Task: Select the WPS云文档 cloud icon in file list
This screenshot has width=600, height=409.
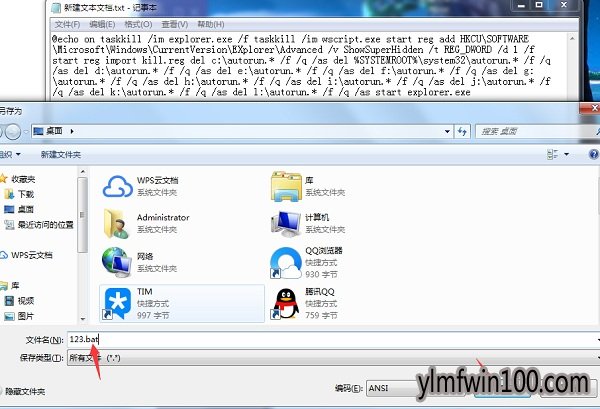Action: coord(117,186)
